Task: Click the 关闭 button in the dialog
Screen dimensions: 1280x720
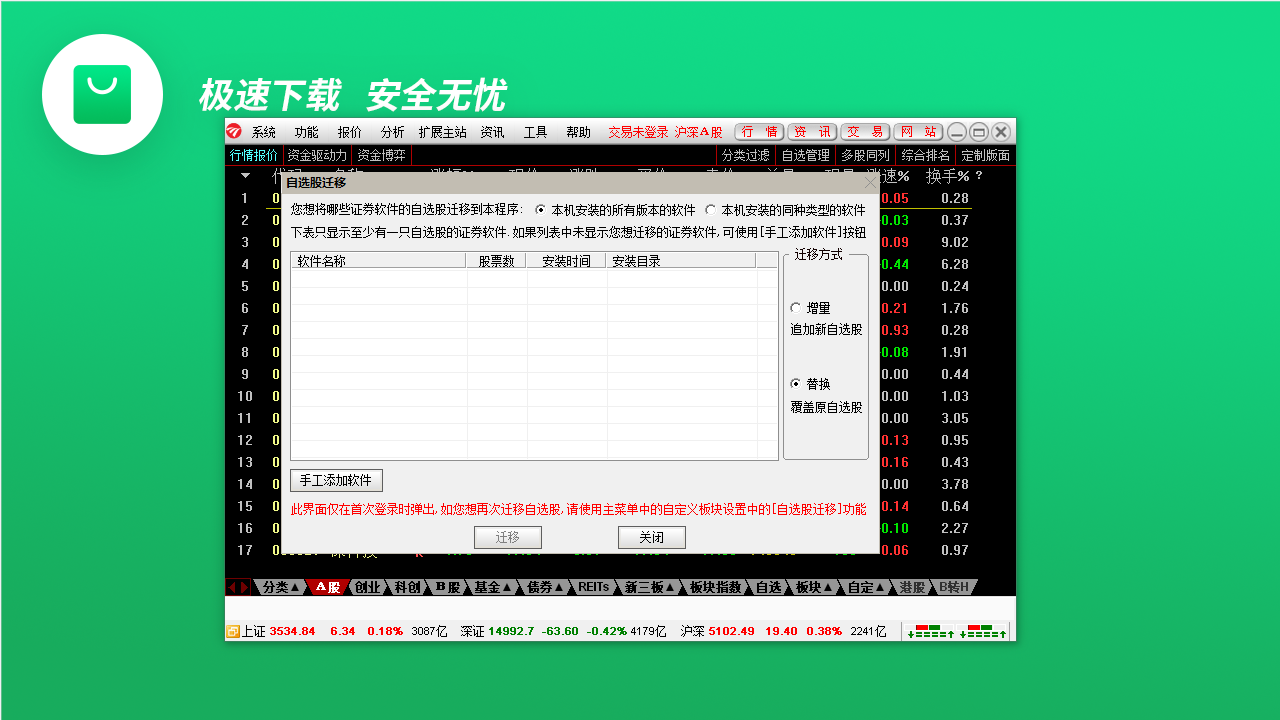Action: [651, 537]
